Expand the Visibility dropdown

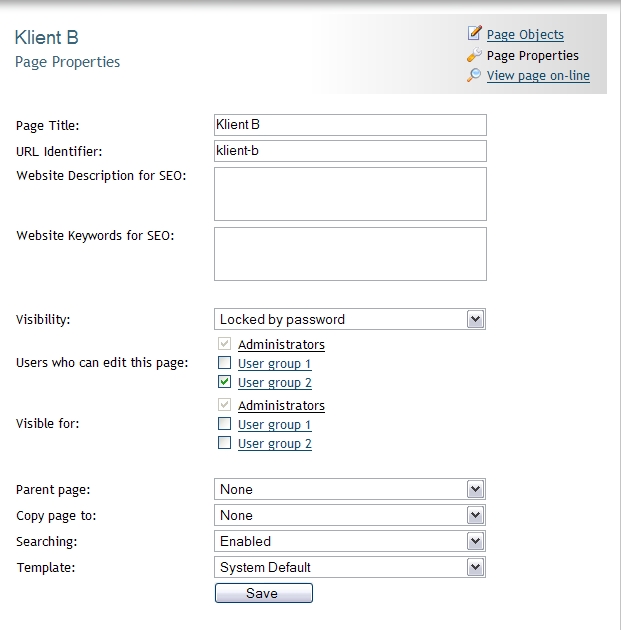(x=350, y=319)
